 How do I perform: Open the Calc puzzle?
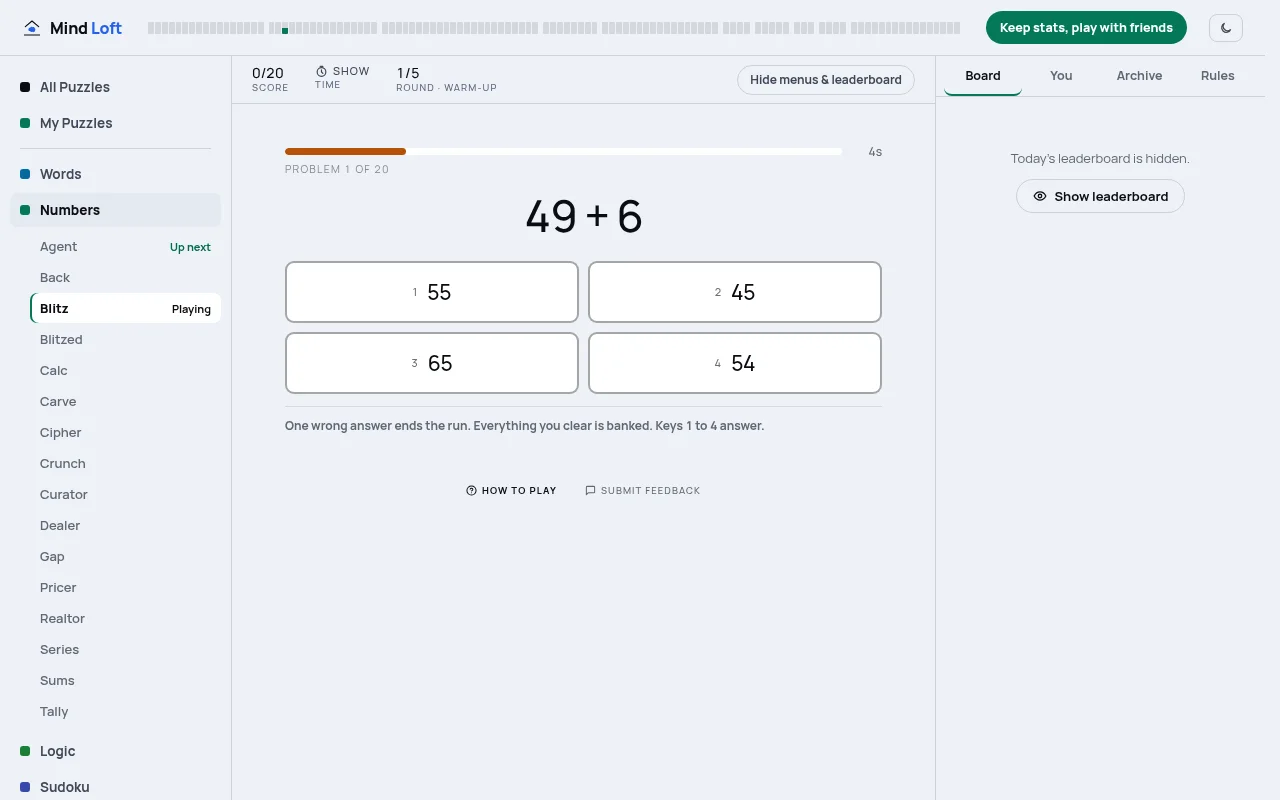125,371
